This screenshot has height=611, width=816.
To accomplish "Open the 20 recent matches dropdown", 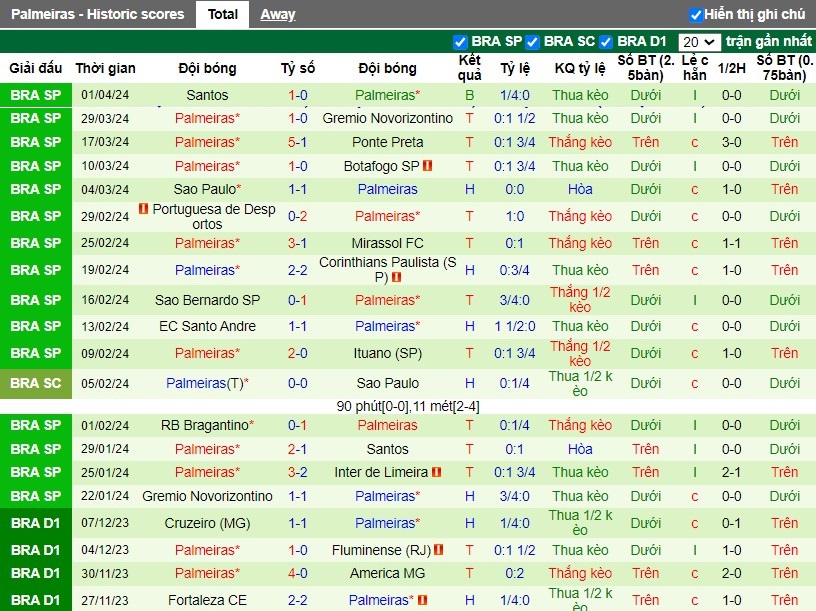I will [699, 42].
